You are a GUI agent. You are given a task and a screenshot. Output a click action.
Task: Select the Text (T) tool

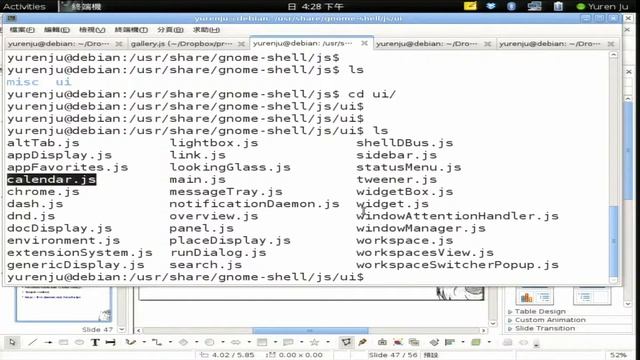pos(95,342)
